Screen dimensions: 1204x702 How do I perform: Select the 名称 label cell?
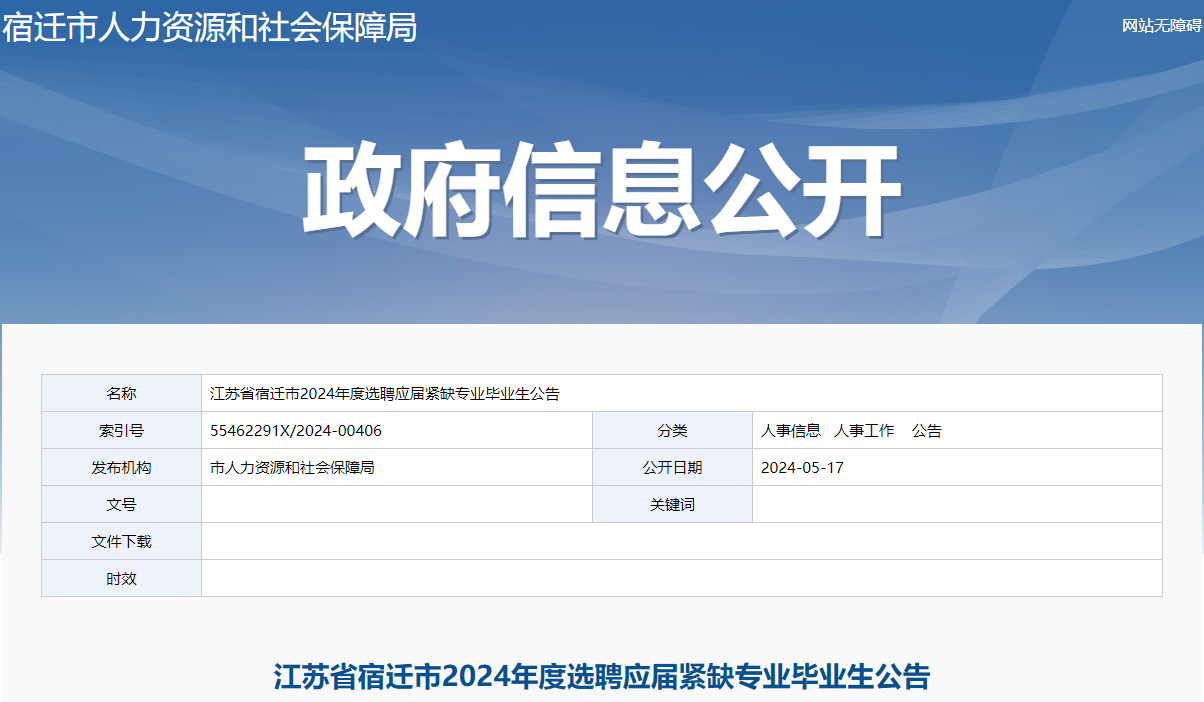click(x=121, y=393)
